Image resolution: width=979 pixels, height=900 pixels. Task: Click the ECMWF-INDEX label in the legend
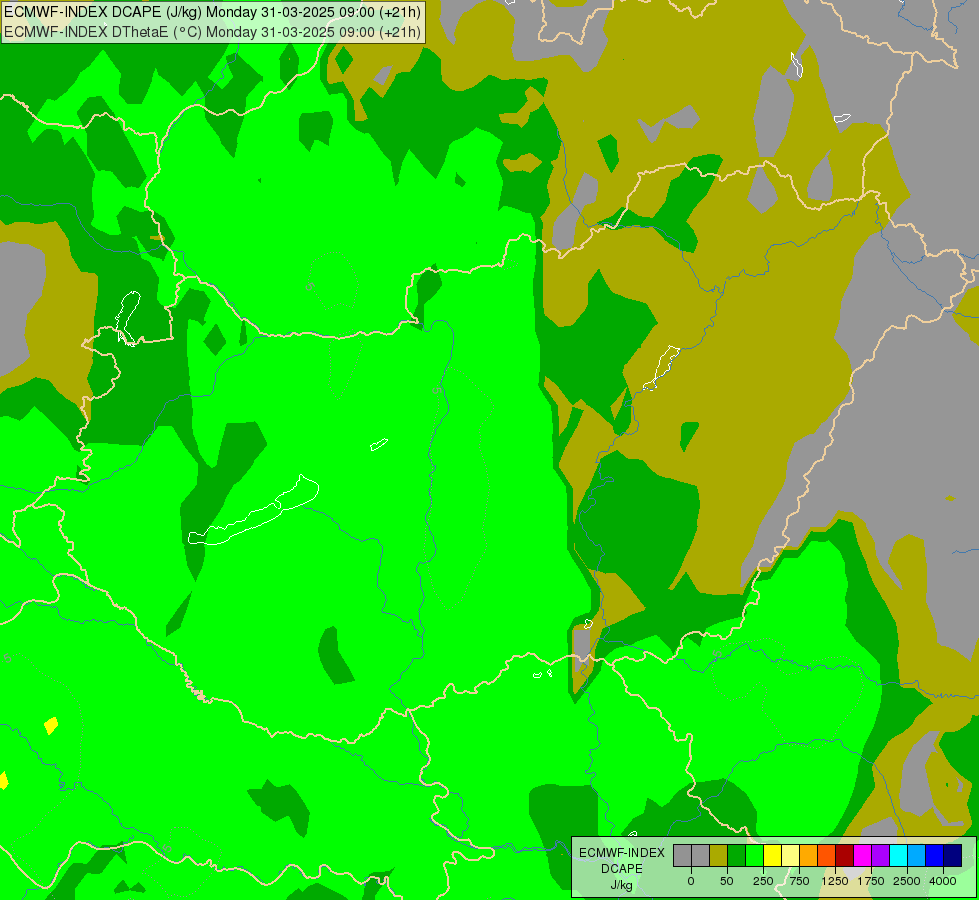click(622, 853)
